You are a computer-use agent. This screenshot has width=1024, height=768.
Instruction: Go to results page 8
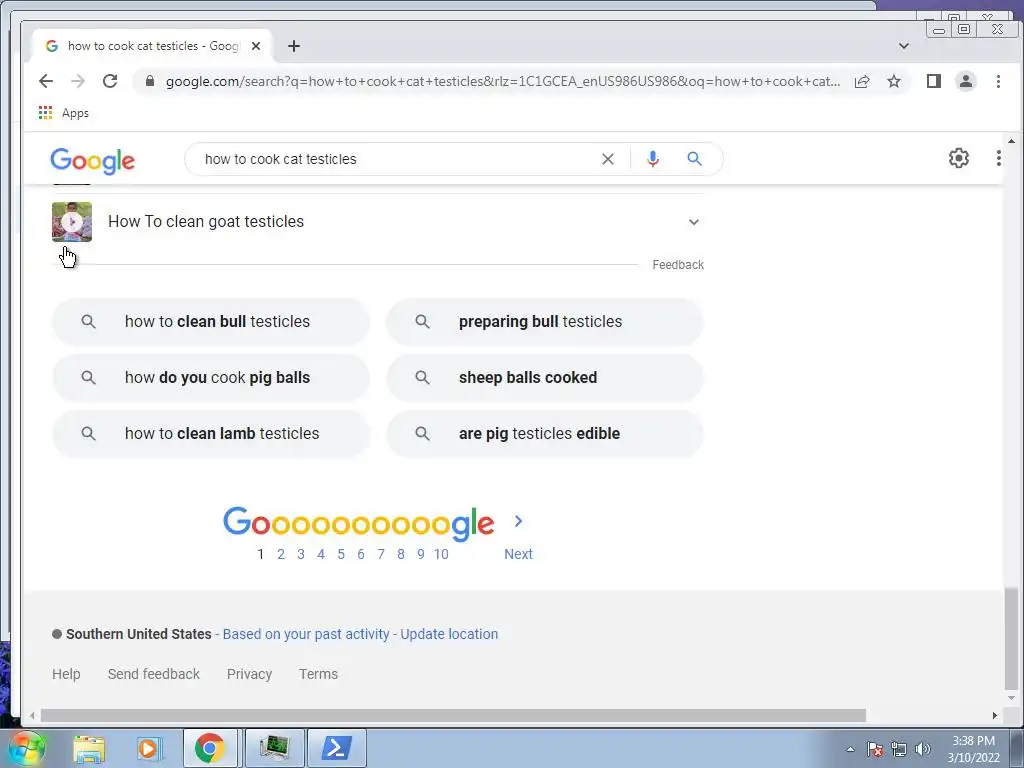400,554
